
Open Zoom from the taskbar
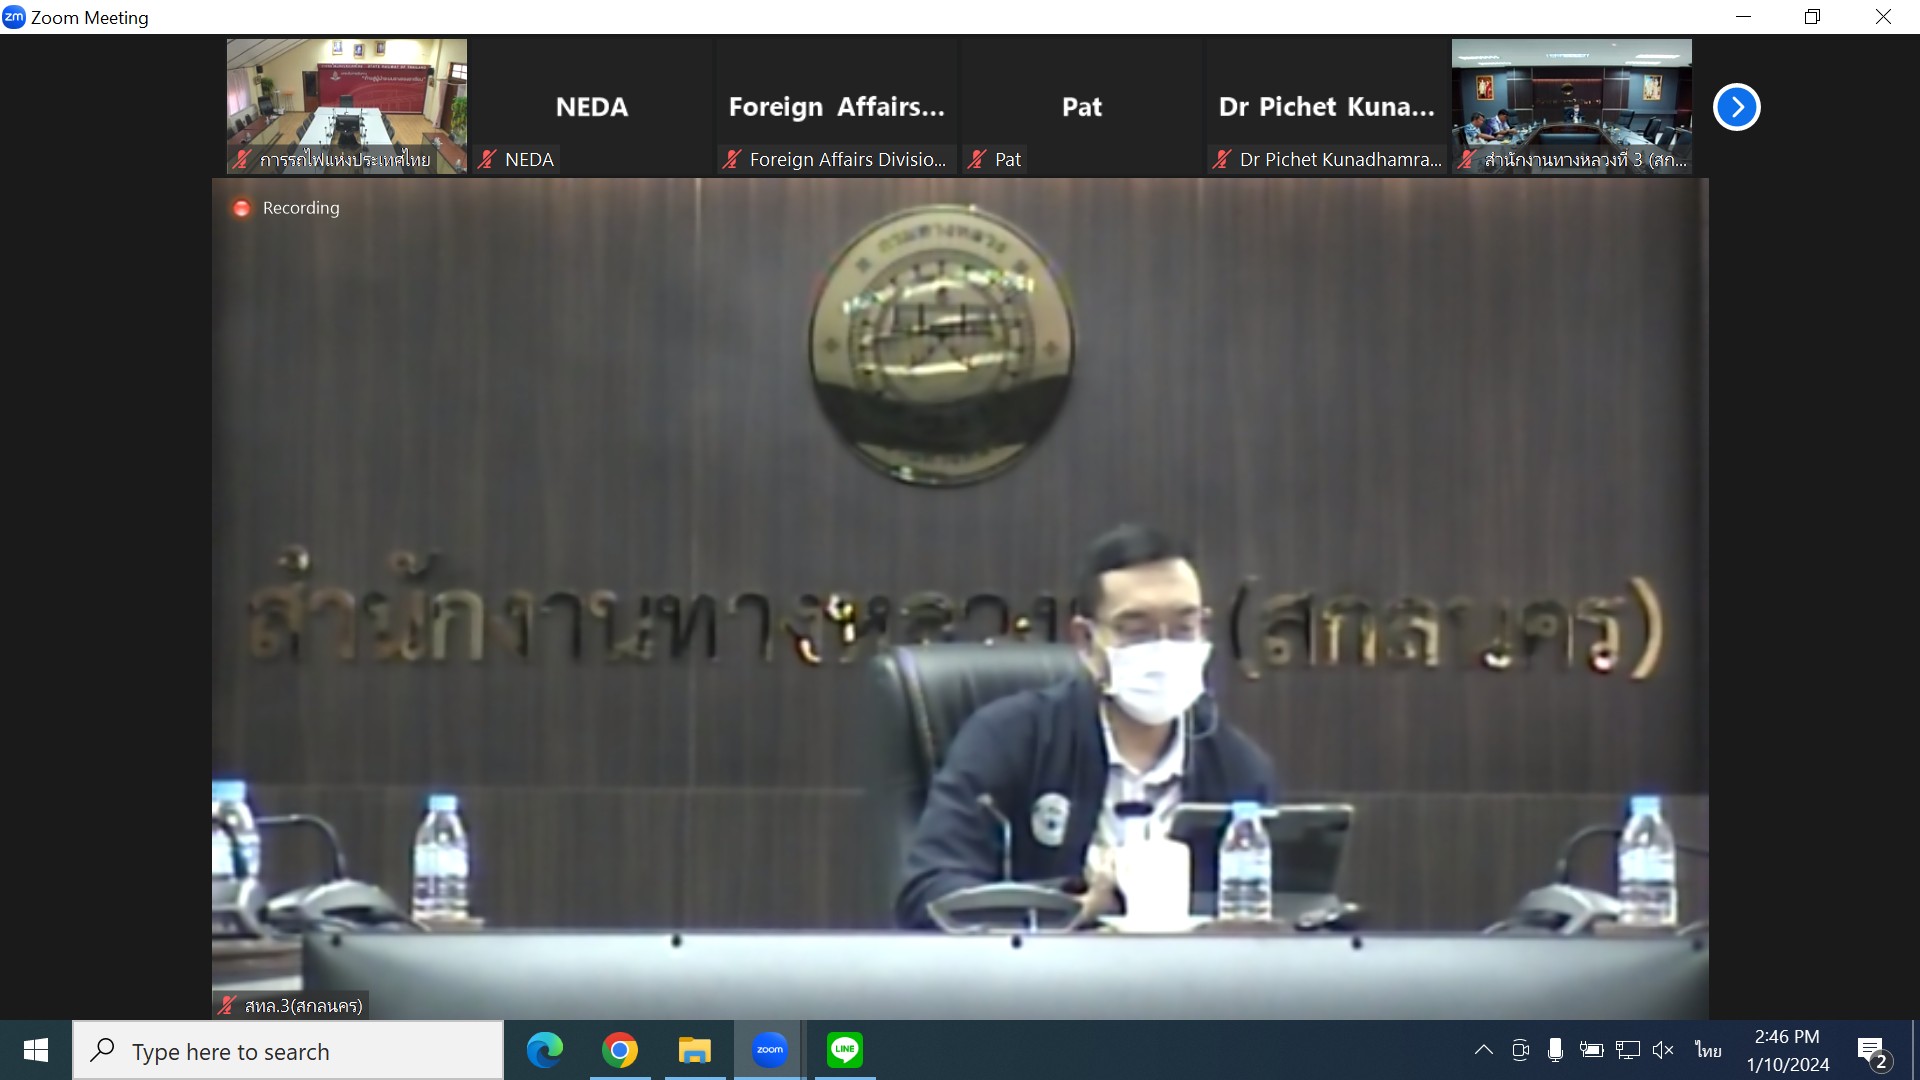click(769, 1050)
